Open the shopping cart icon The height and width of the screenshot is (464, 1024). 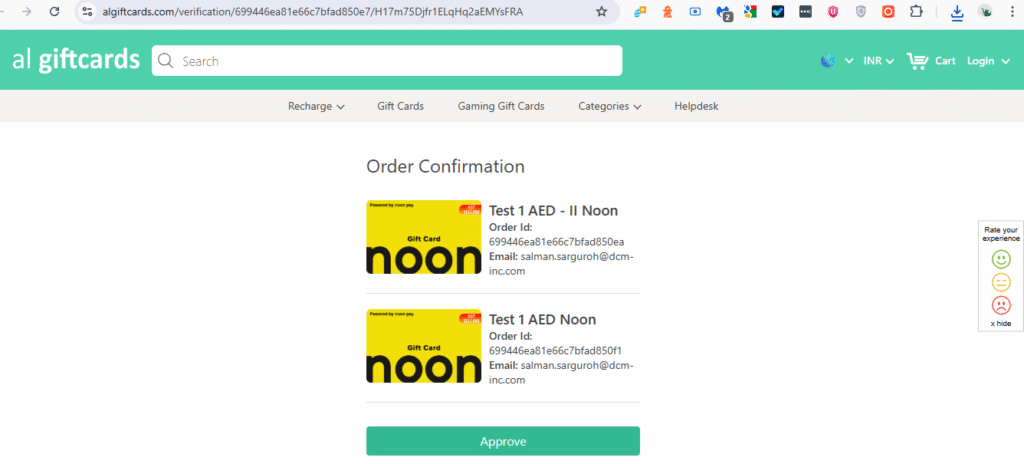(916, 61)
